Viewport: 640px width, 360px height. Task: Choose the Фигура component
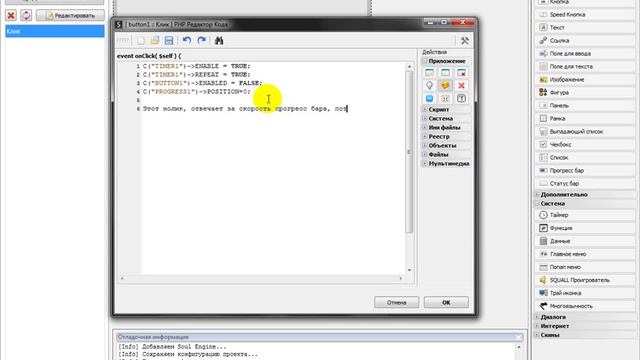click(x=585, y=92)
